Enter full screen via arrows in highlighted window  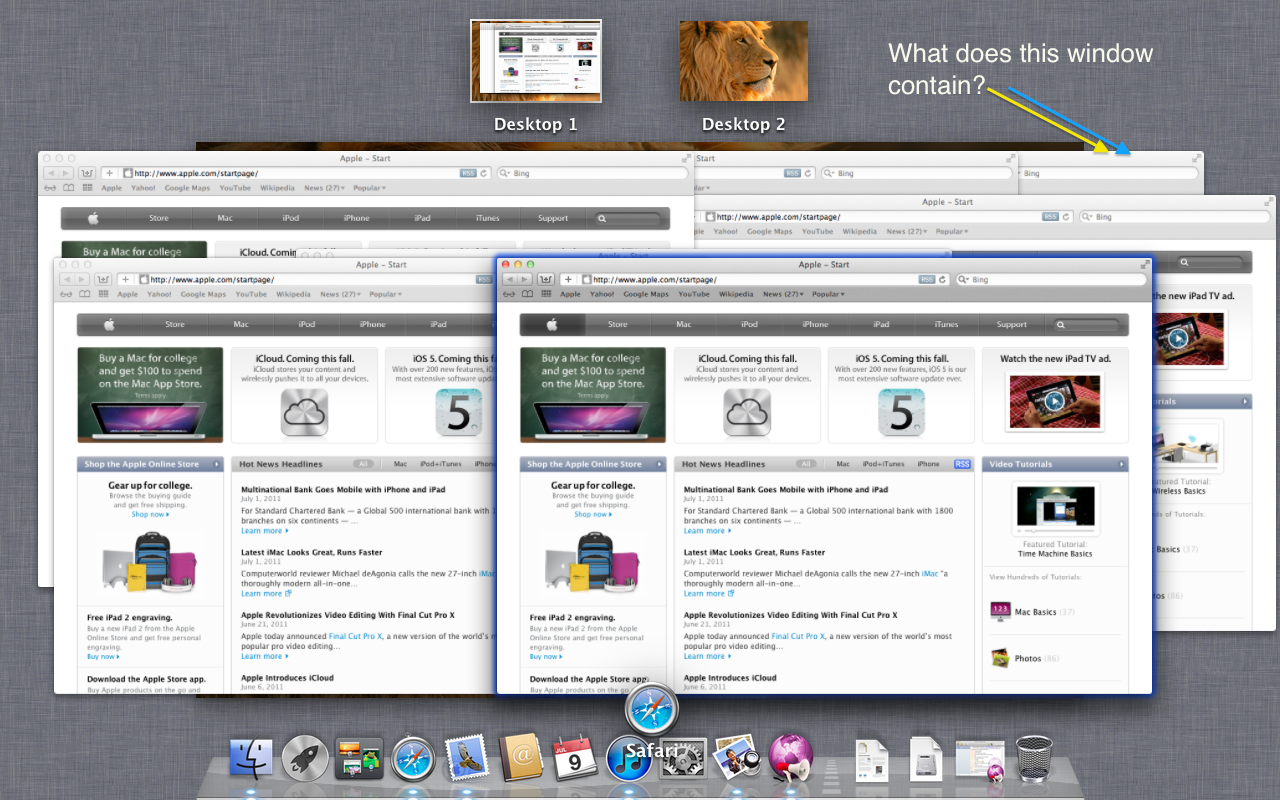tap(1145, 265)
